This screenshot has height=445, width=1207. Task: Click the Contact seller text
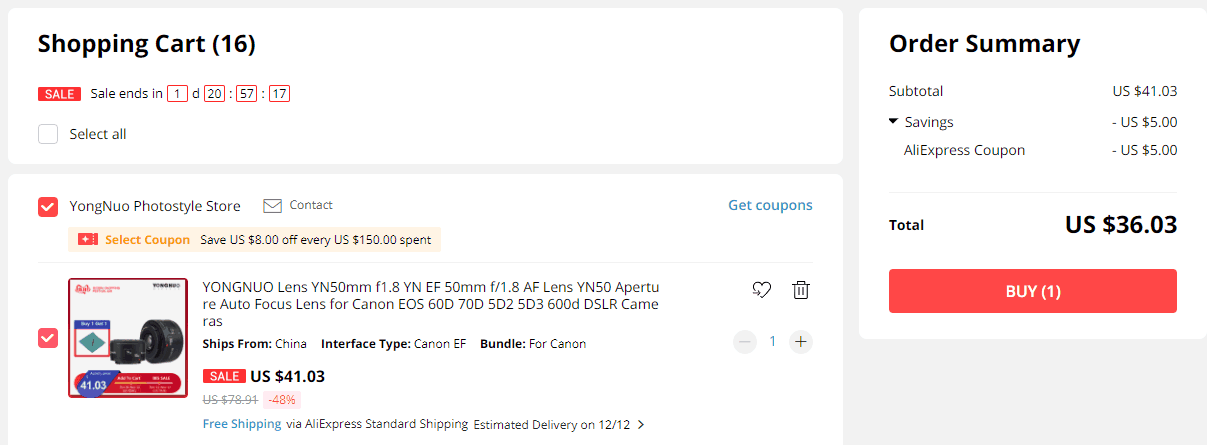[x=311, y=205]
